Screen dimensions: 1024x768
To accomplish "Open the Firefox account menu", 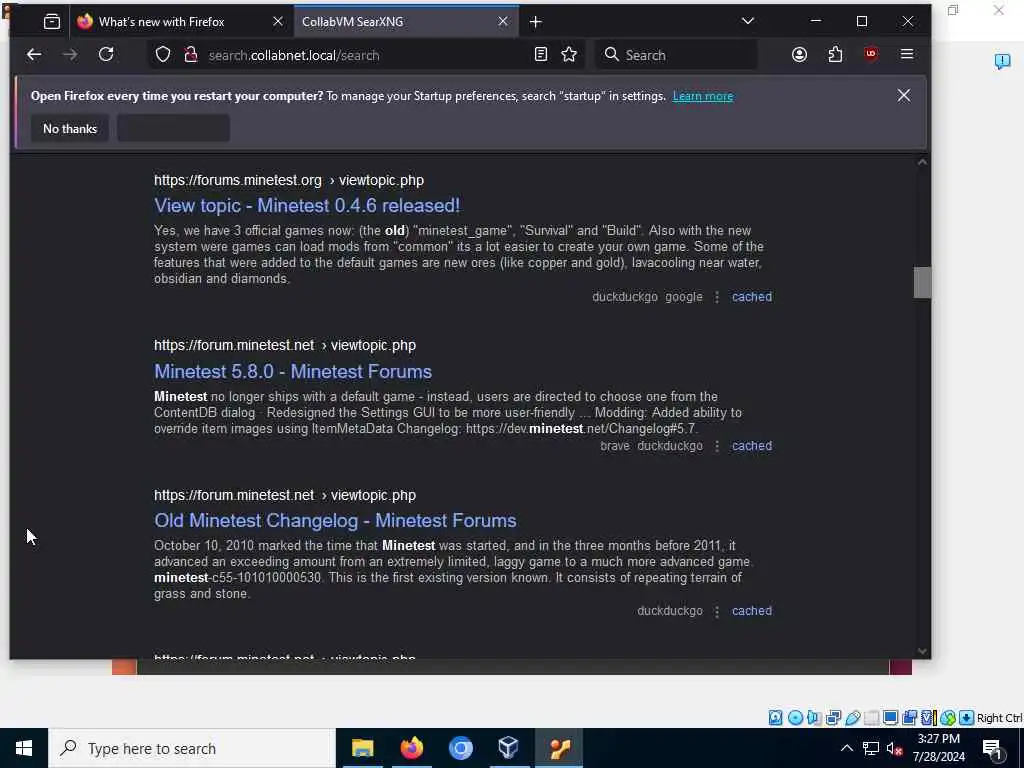I will pyautogui.click(x=799, y=55).
